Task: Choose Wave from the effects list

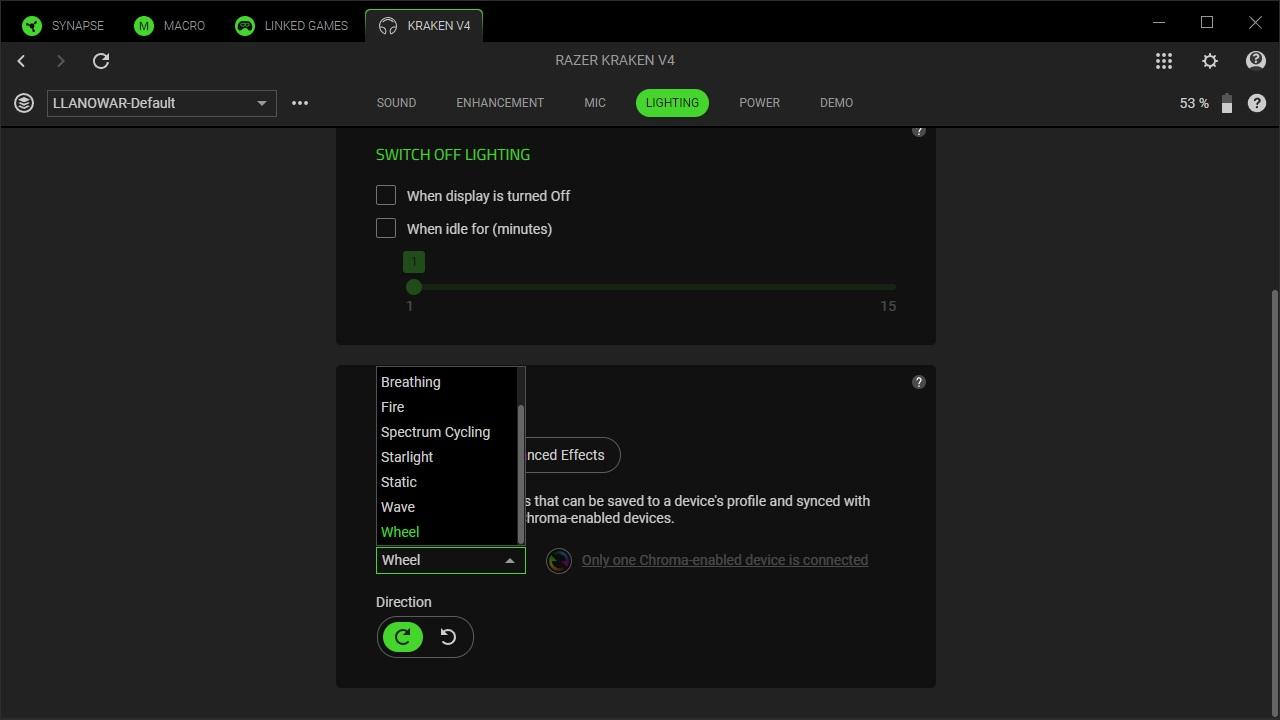Action: 446,507
